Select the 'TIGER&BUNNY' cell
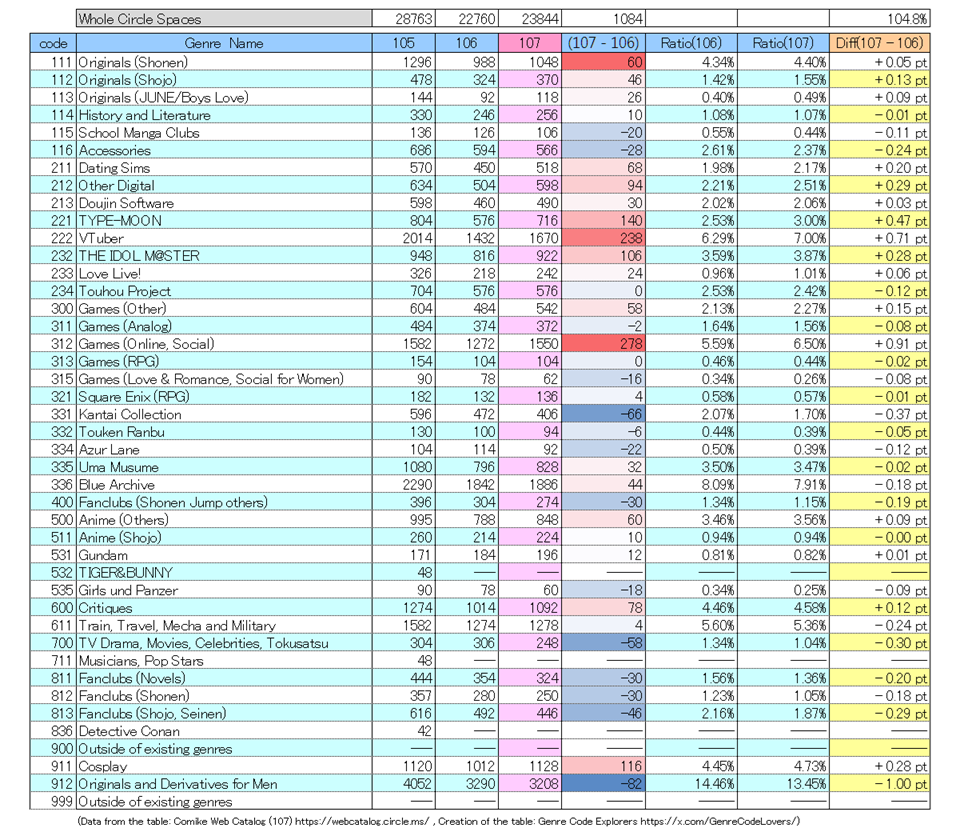Image resolution: width=980 pixels, height=828 pixels. [x=224, y=572]
